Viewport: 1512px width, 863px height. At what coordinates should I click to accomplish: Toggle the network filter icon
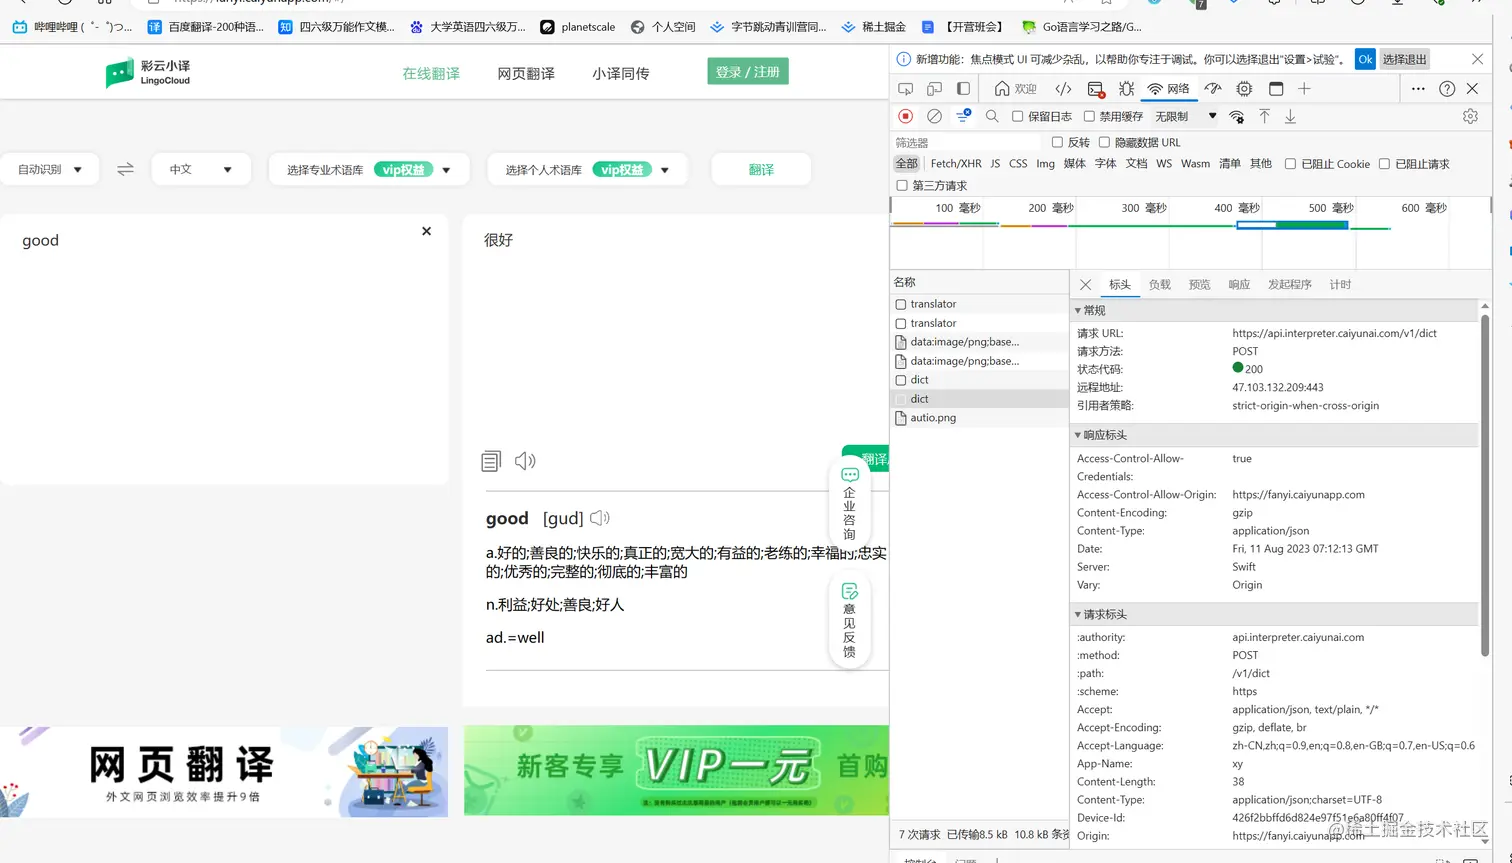(963, 116)
